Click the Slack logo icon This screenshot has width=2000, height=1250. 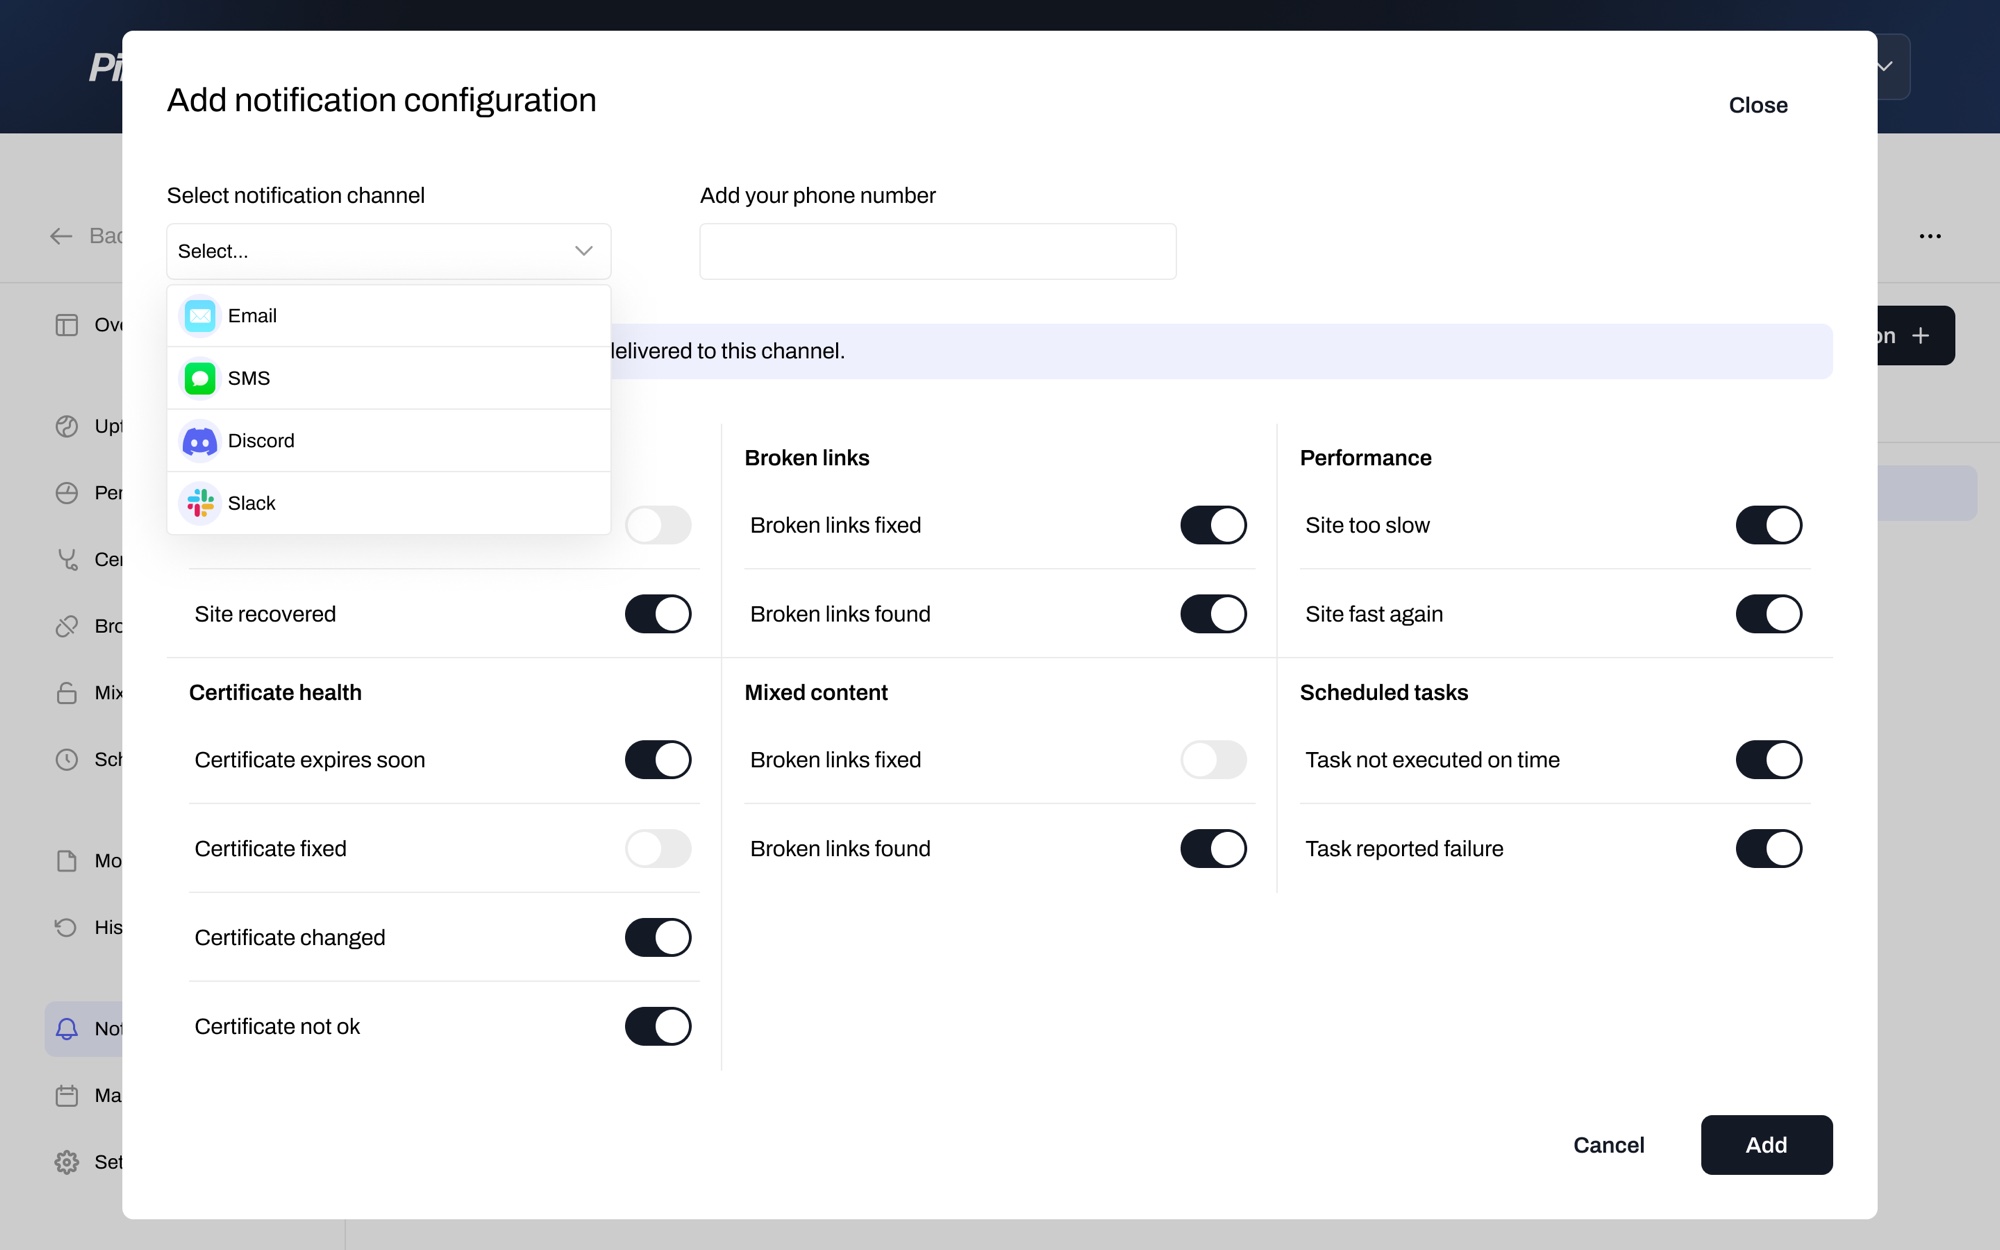pos(200,503)
